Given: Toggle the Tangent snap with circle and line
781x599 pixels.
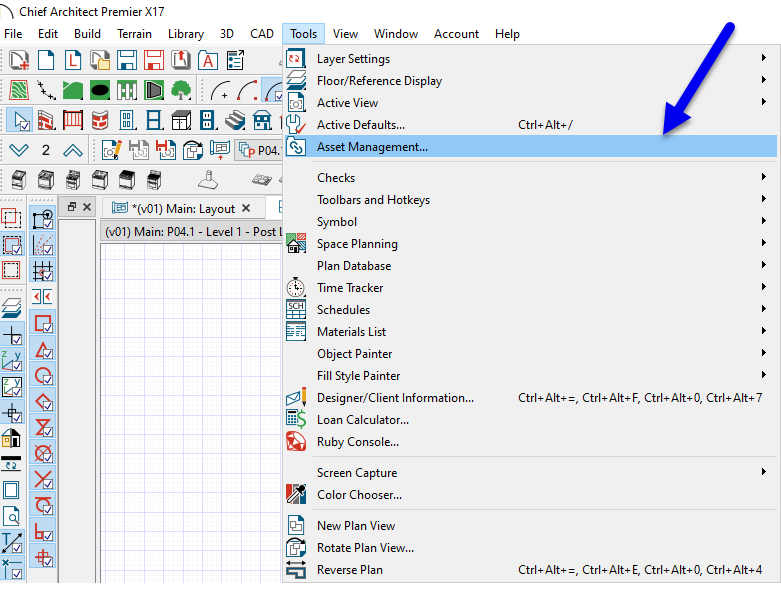Looking at the screenshot, I should (x=43, y=505).
